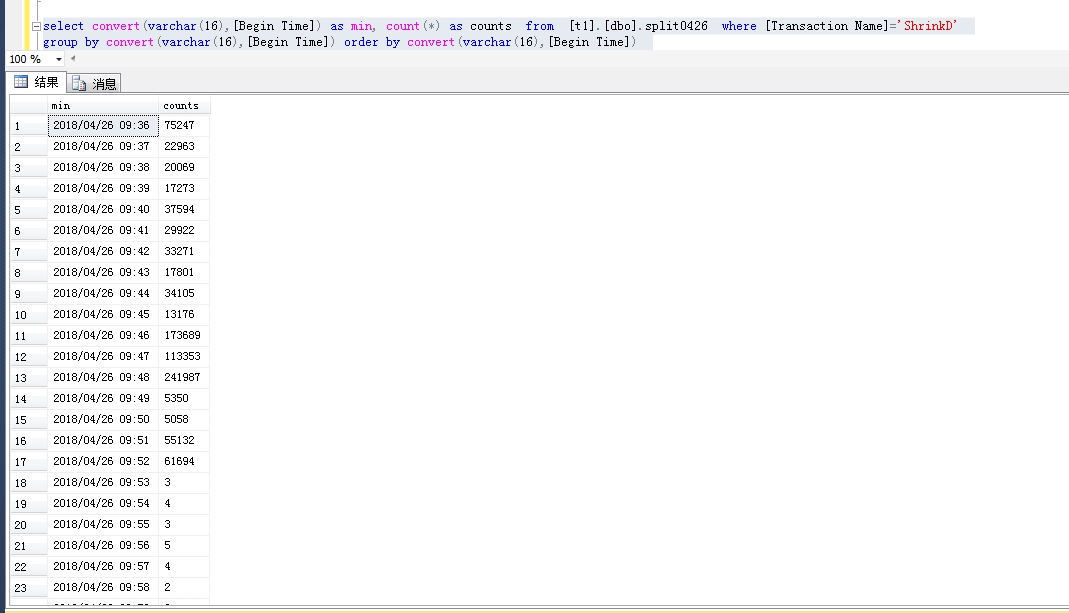Viewport: 1069px width, 613px height.
Task: Click count value 61694
Action: 184,462
